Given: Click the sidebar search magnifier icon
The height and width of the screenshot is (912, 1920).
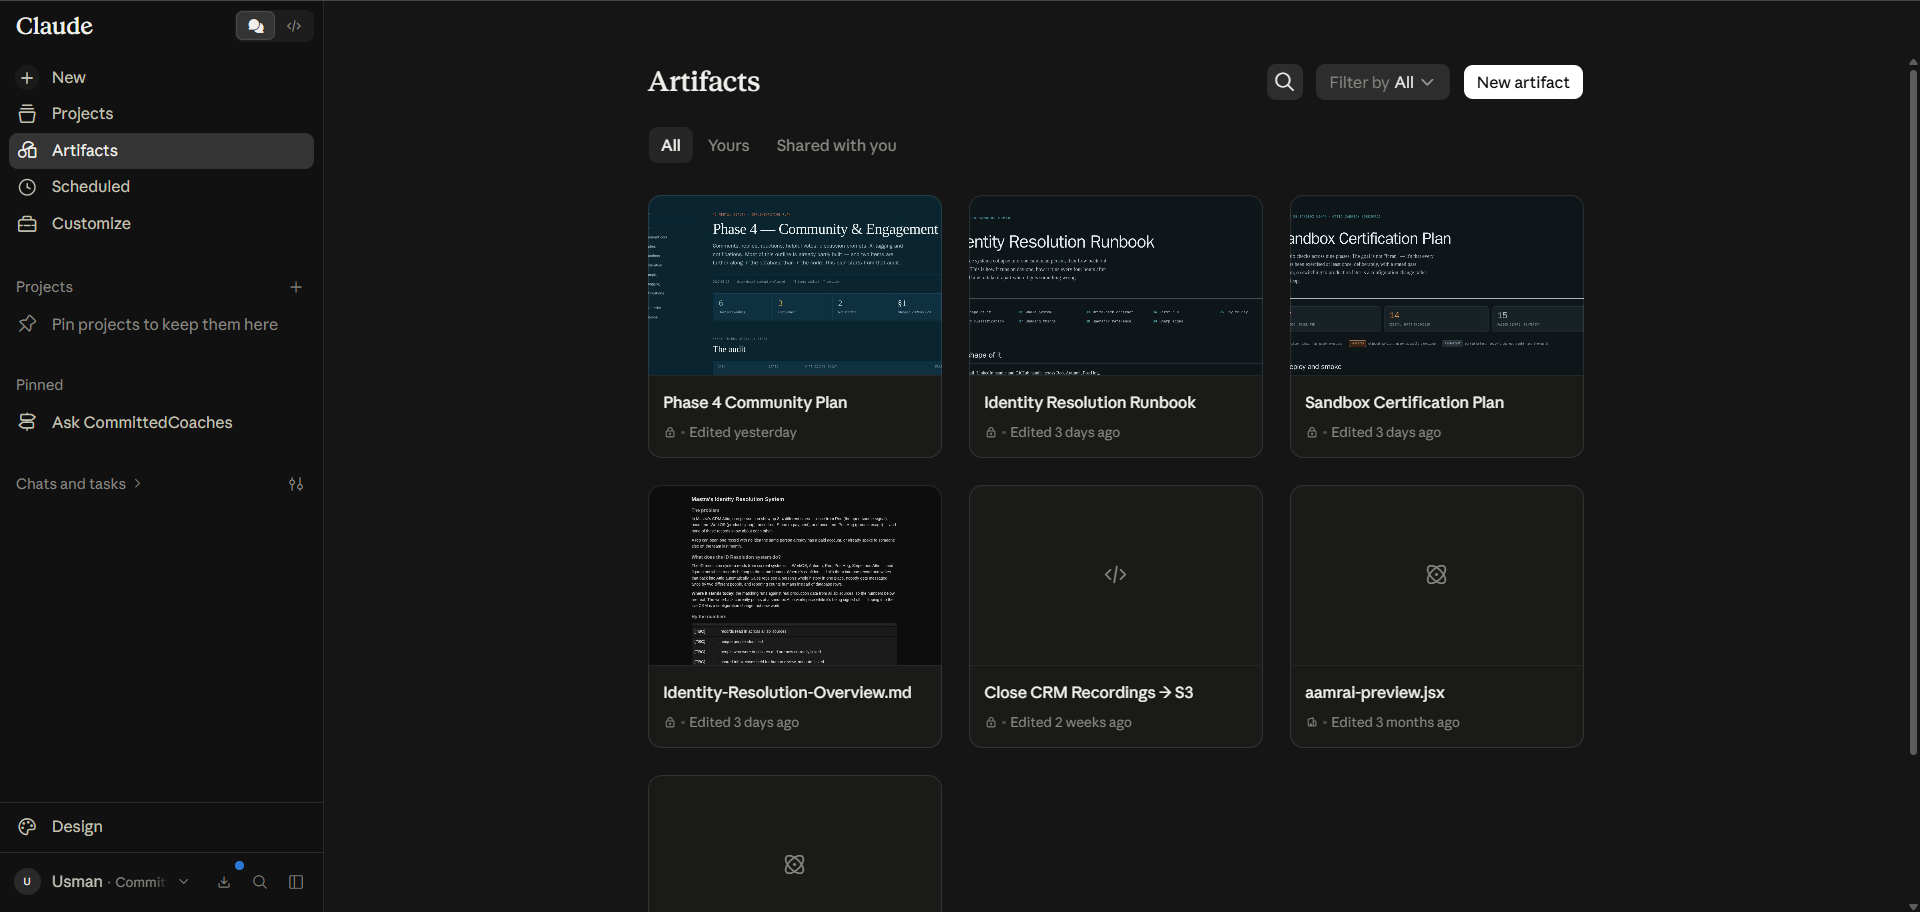Looking at the screenshot, I should 260,882.
